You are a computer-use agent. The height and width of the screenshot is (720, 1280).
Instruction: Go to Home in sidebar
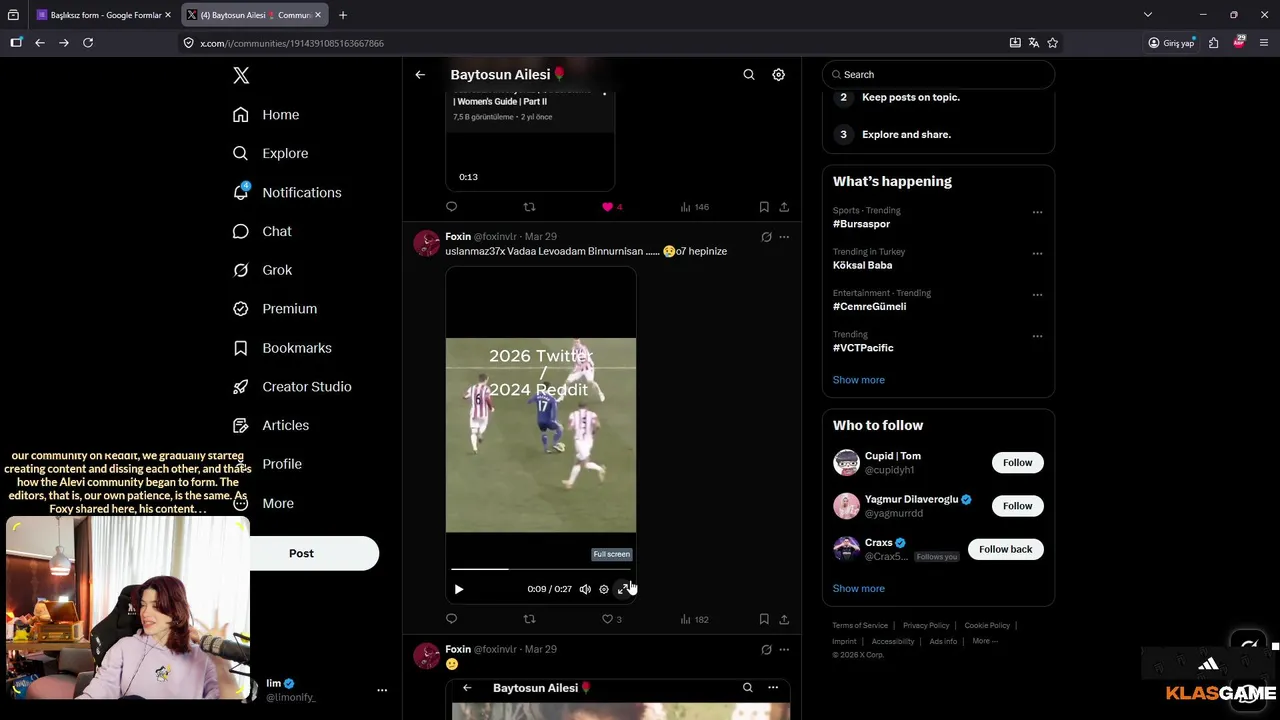266,115
